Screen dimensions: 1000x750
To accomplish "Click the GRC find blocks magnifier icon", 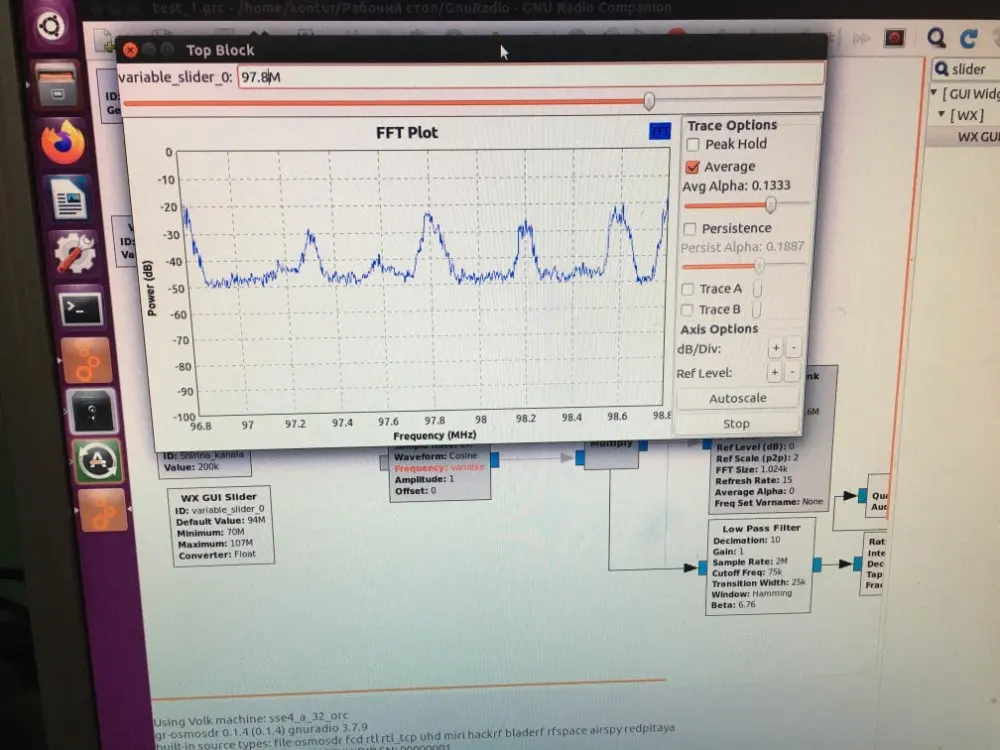I will click(x=936, y=38).
